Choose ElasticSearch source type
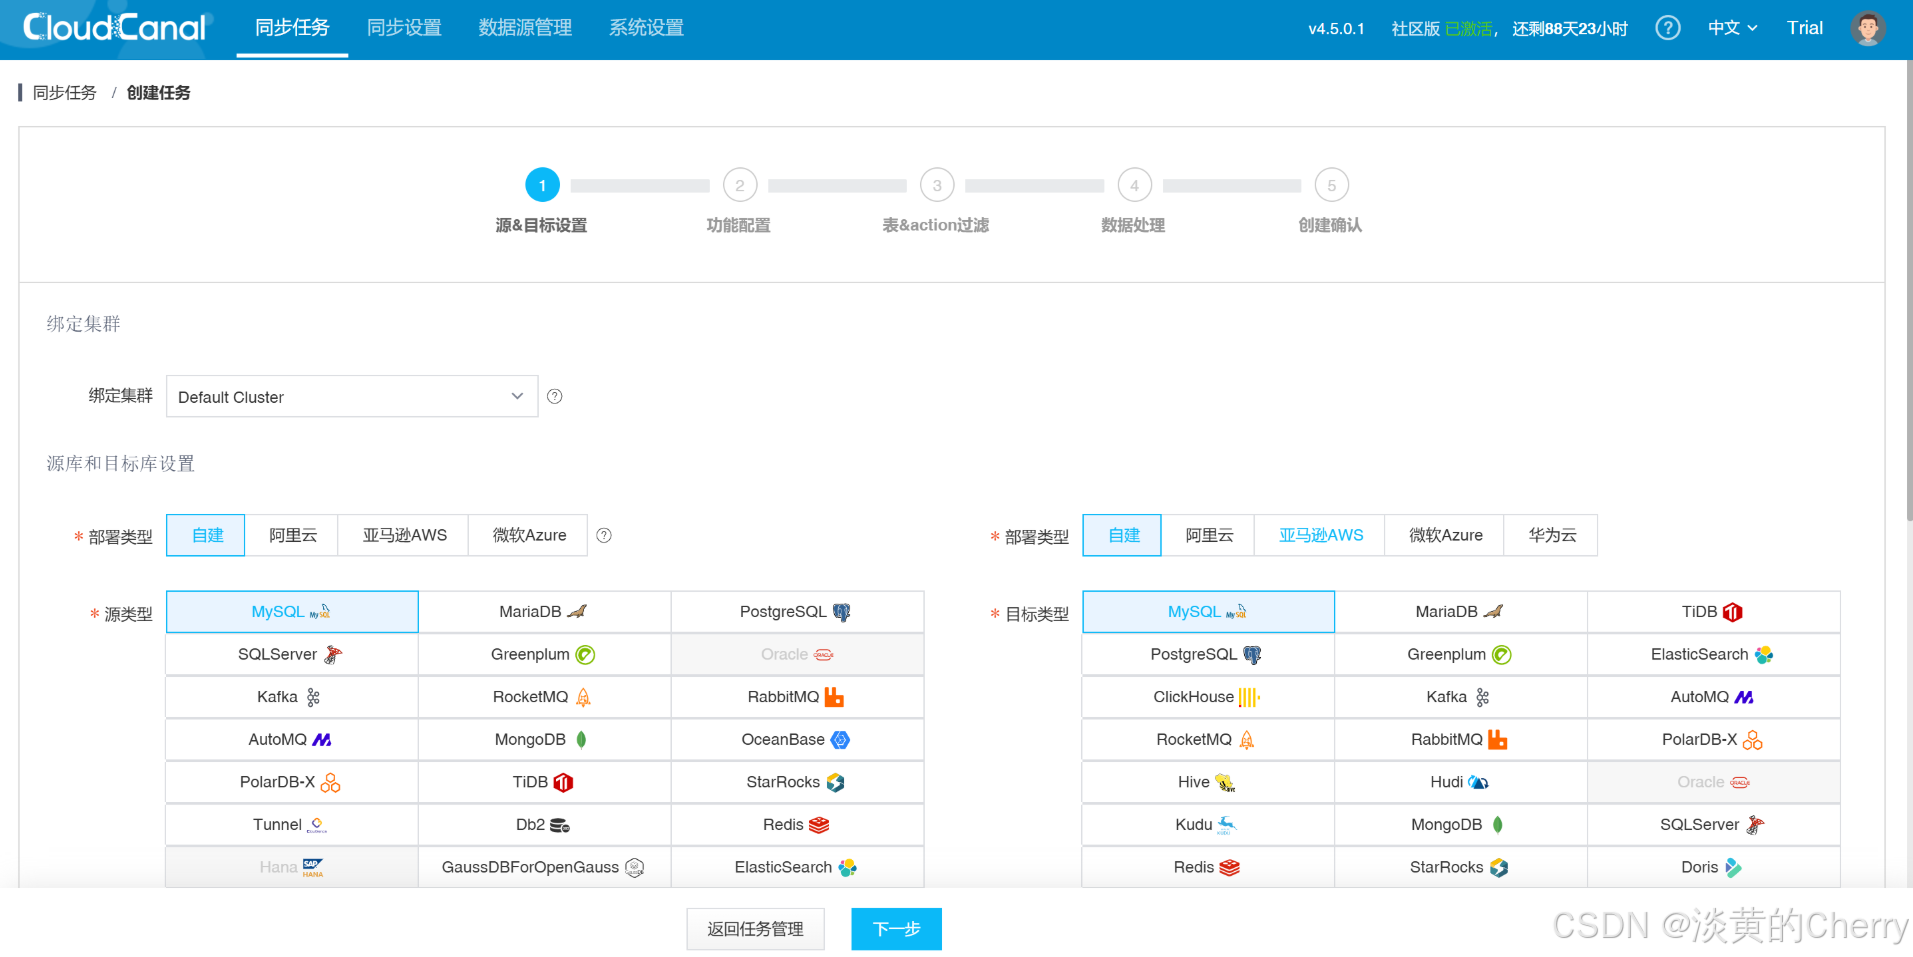Viewport: 1913px width, 957px height. tap(797, 867)
